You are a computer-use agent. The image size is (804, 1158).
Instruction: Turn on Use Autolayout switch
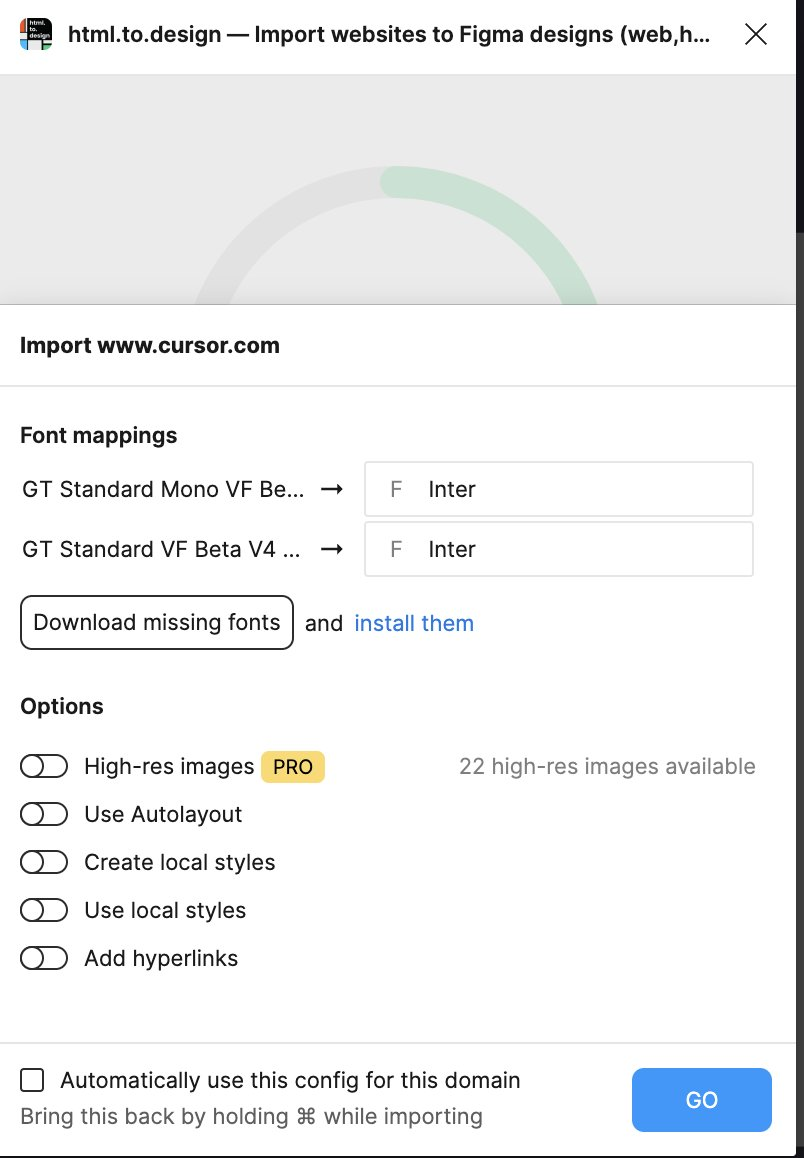click(44, 815)
